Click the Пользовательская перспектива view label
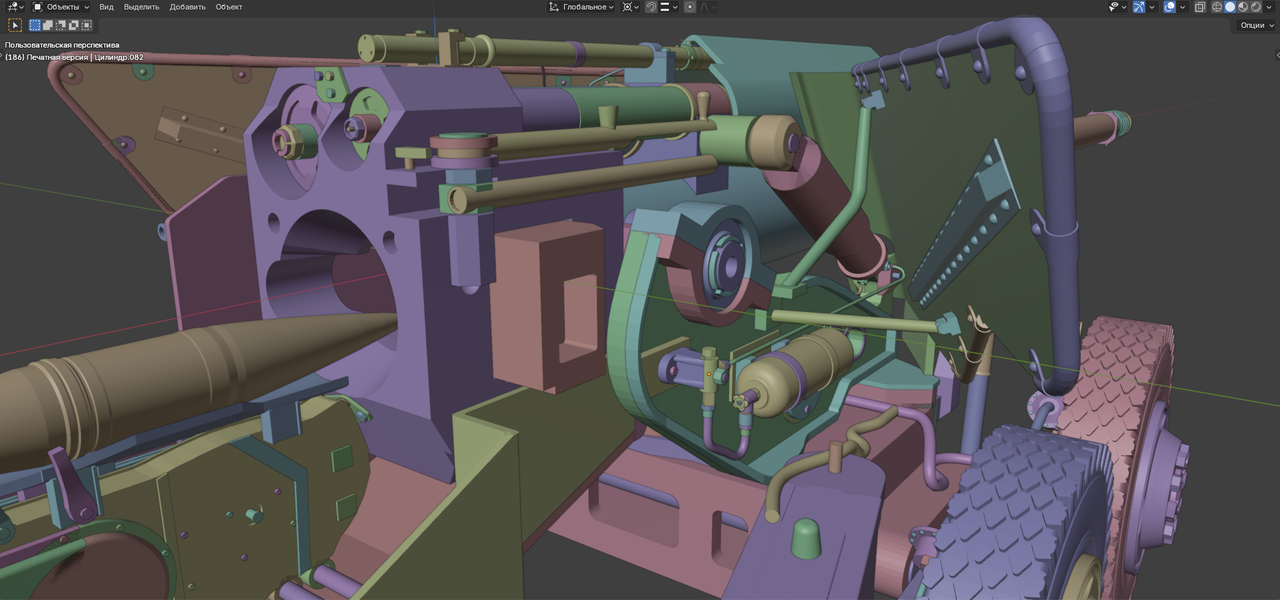 62,45
